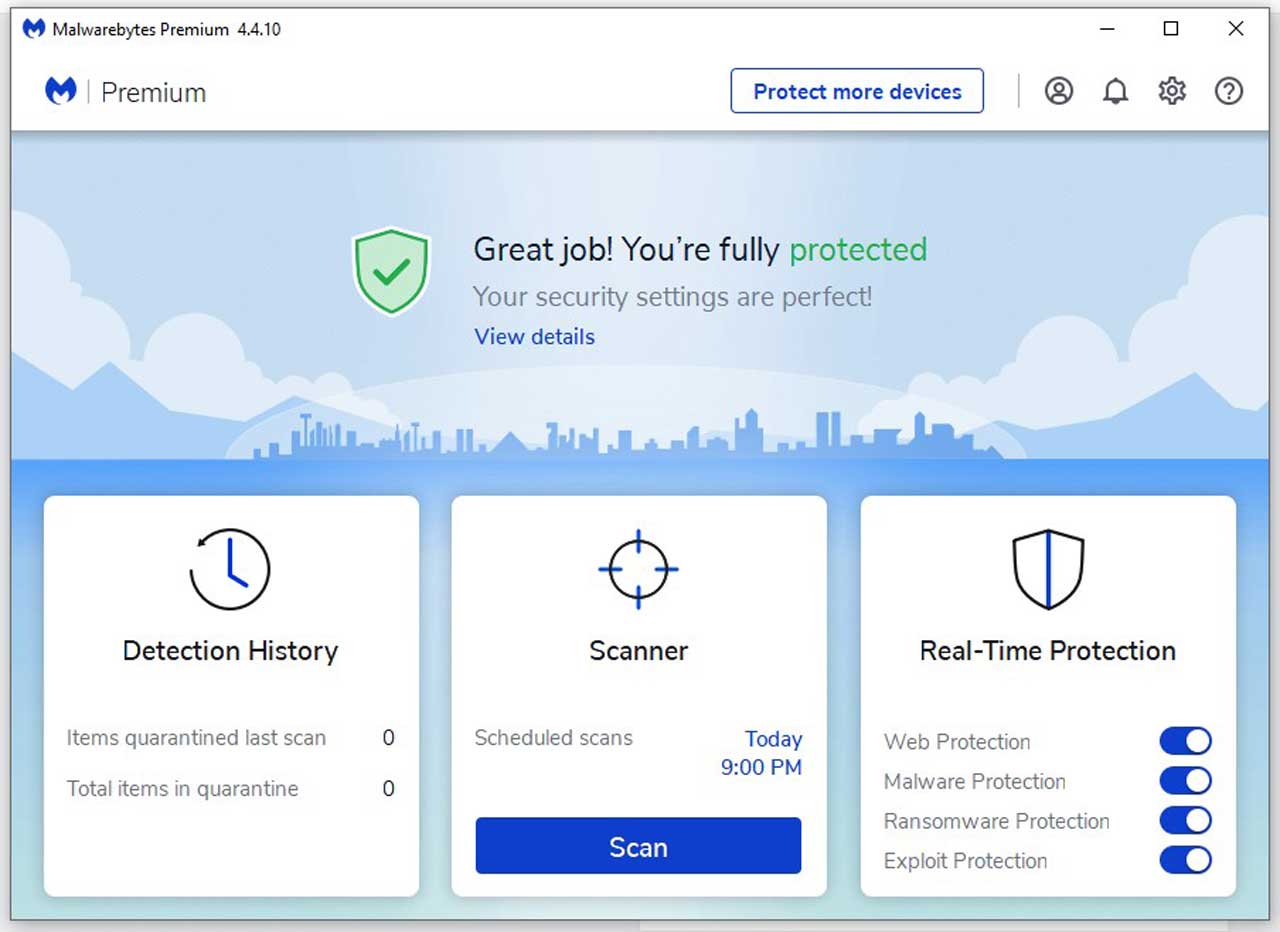Open the Today 9:00 PM scheduled scan link
Viewport: 1280px width, 932px height.
tap(762, 753)
